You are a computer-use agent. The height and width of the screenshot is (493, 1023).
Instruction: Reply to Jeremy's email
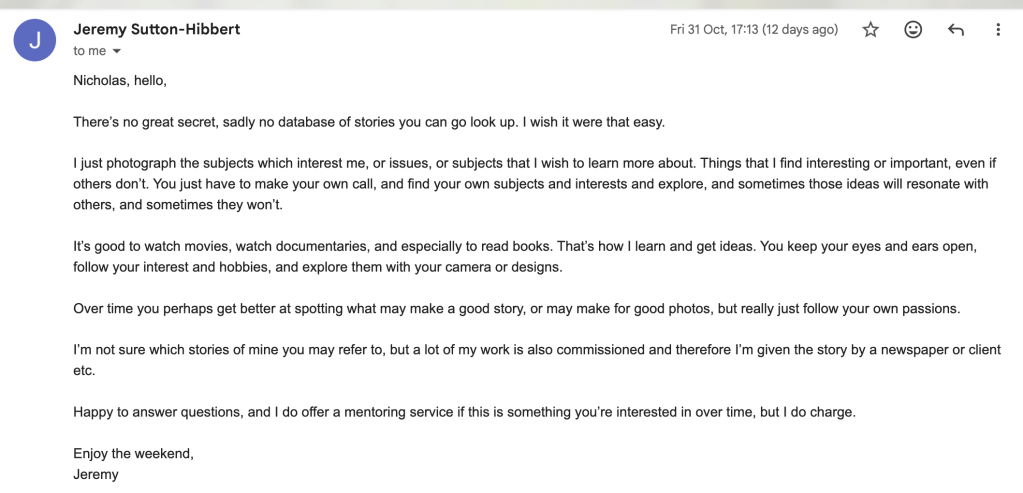tap(956, 30)
